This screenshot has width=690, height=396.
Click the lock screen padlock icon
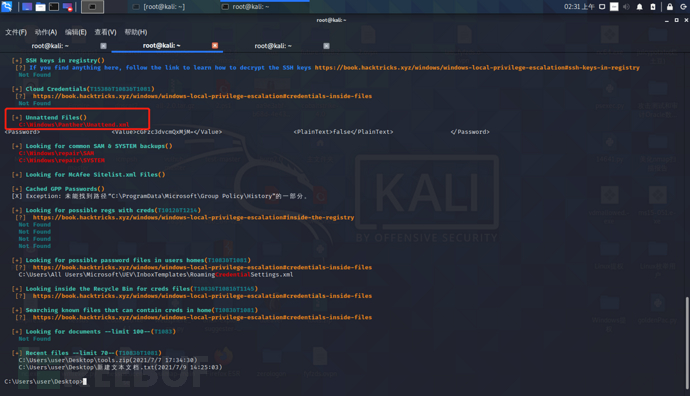[670, 7]
